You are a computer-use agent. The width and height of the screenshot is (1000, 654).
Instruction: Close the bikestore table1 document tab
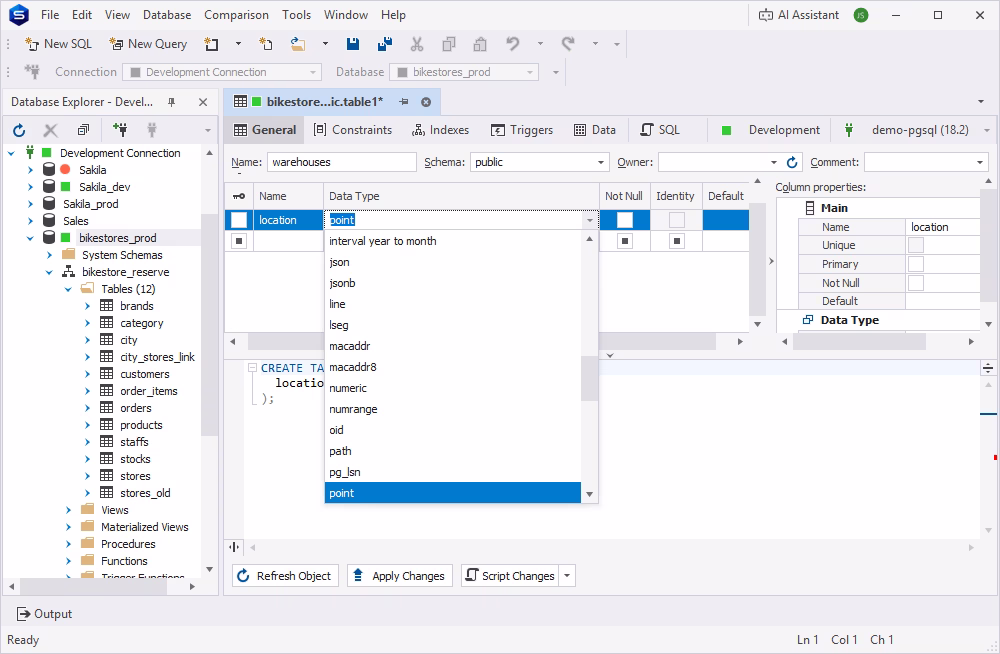426,102
